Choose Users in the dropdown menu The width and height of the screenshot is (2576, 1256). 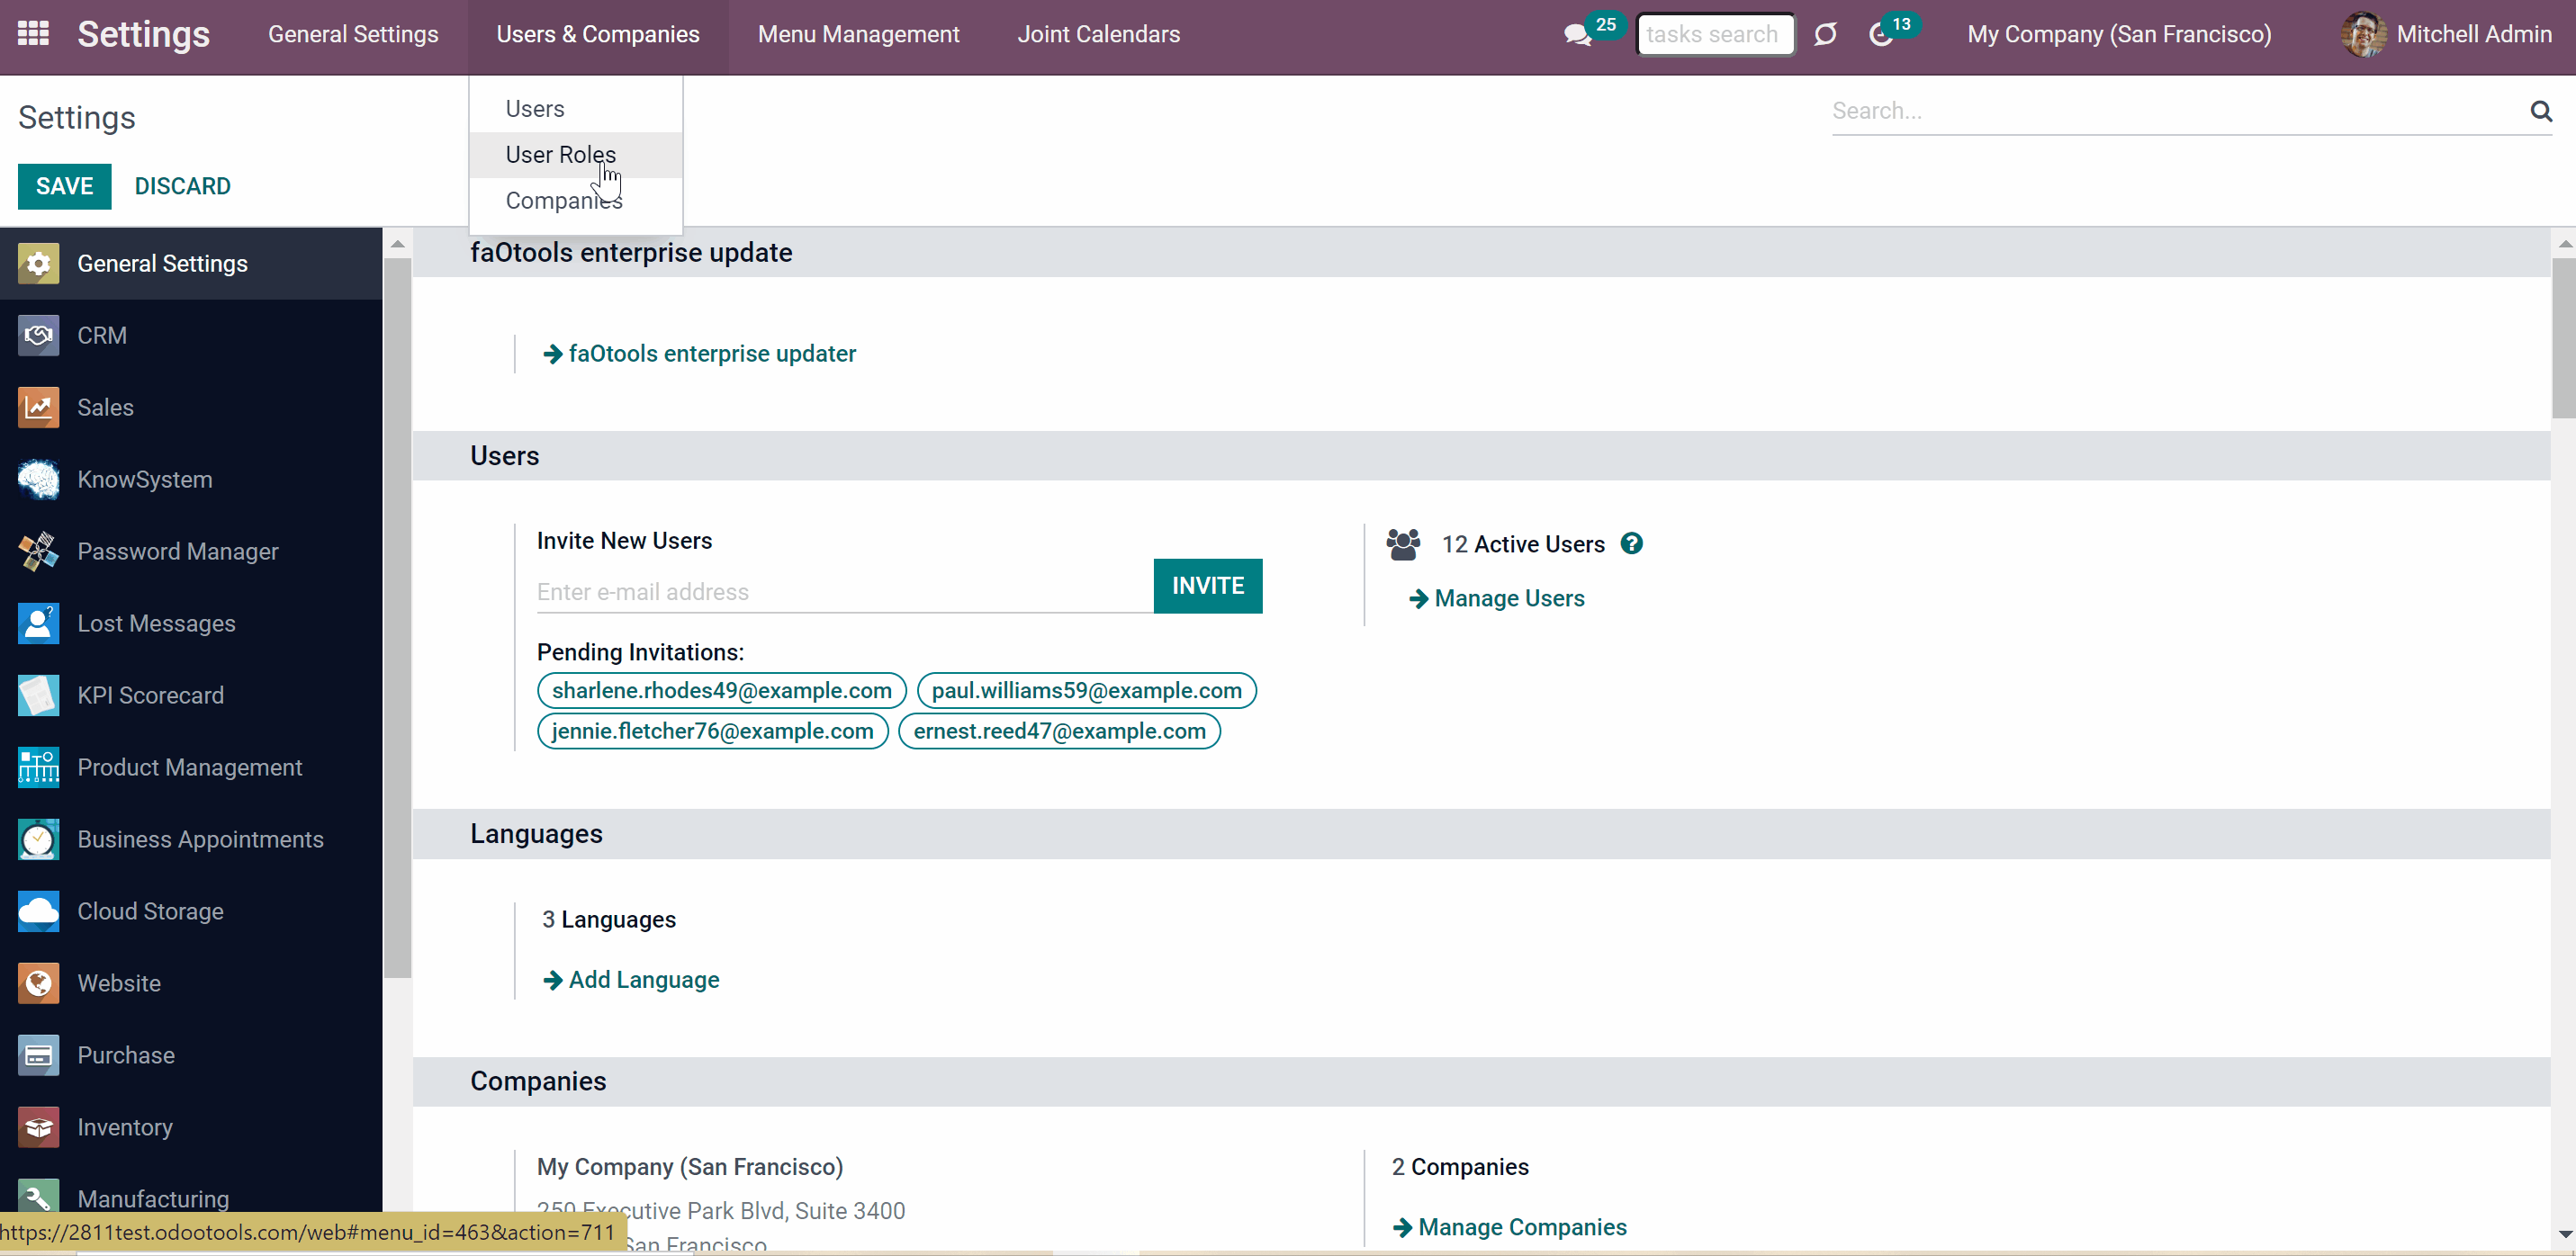pyautogui.click(x=575, y=109)
